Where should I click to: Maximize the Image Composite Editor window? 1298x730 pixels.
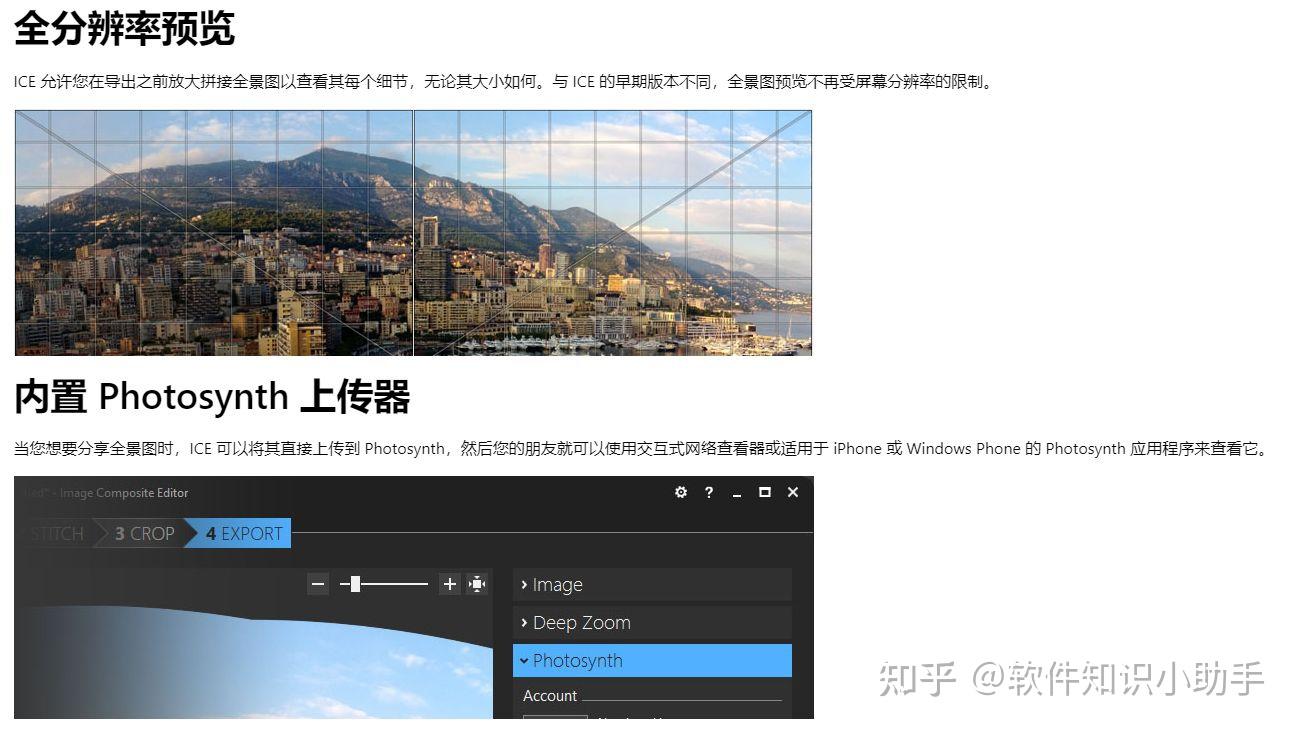(765, 492)
